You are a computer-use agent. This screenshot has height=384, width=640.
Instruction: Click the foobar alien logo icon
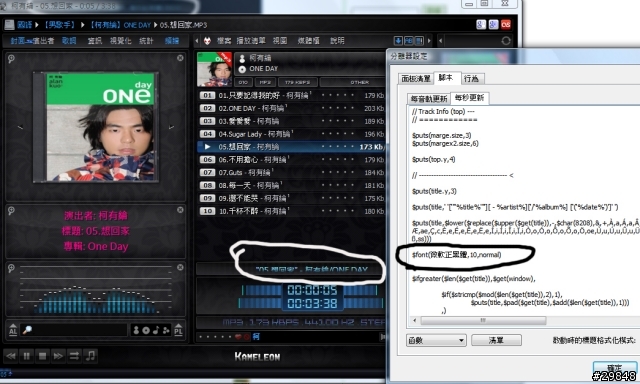tap(207, 41)
